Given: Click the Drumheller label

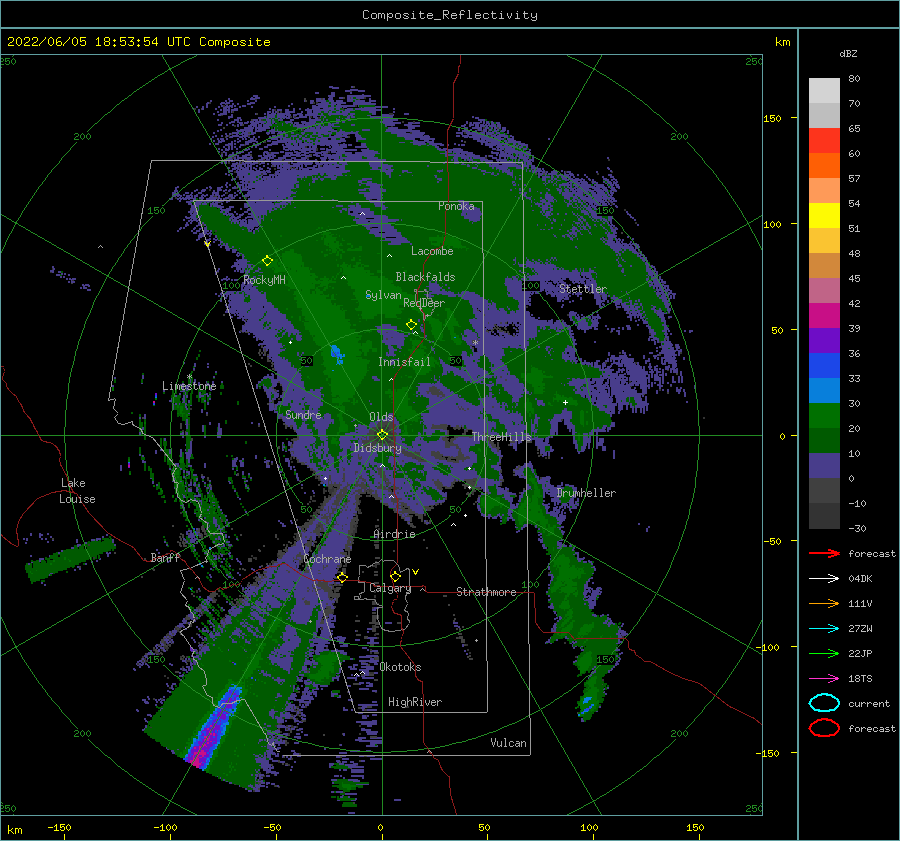Looking at the screenshot, I should 586,493.
